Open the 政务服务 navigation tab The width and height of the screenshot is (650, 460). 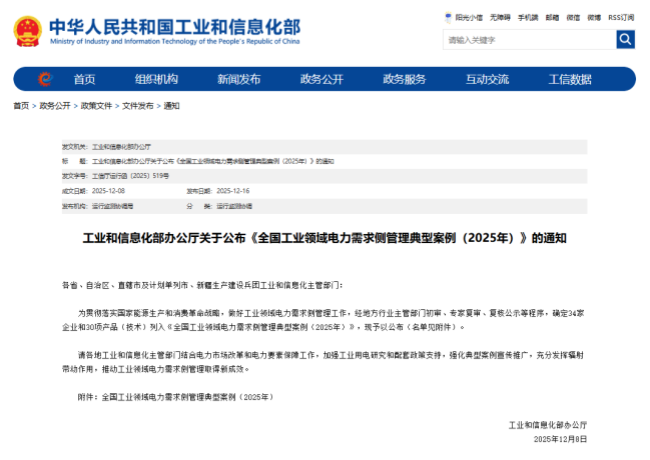coord(405,79)
